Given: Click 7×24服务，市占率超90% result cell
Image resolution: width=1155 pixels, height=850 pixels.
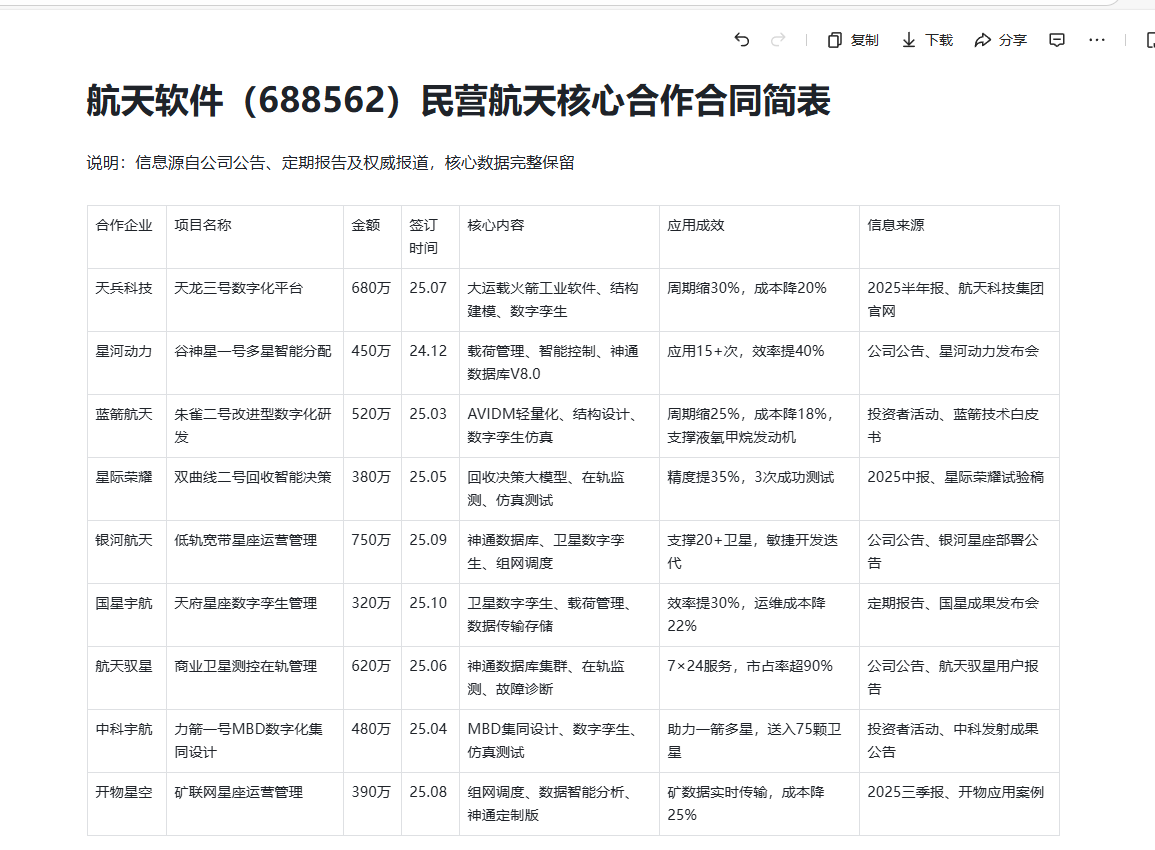Looking at the screenshot, I should coord(759,678).
